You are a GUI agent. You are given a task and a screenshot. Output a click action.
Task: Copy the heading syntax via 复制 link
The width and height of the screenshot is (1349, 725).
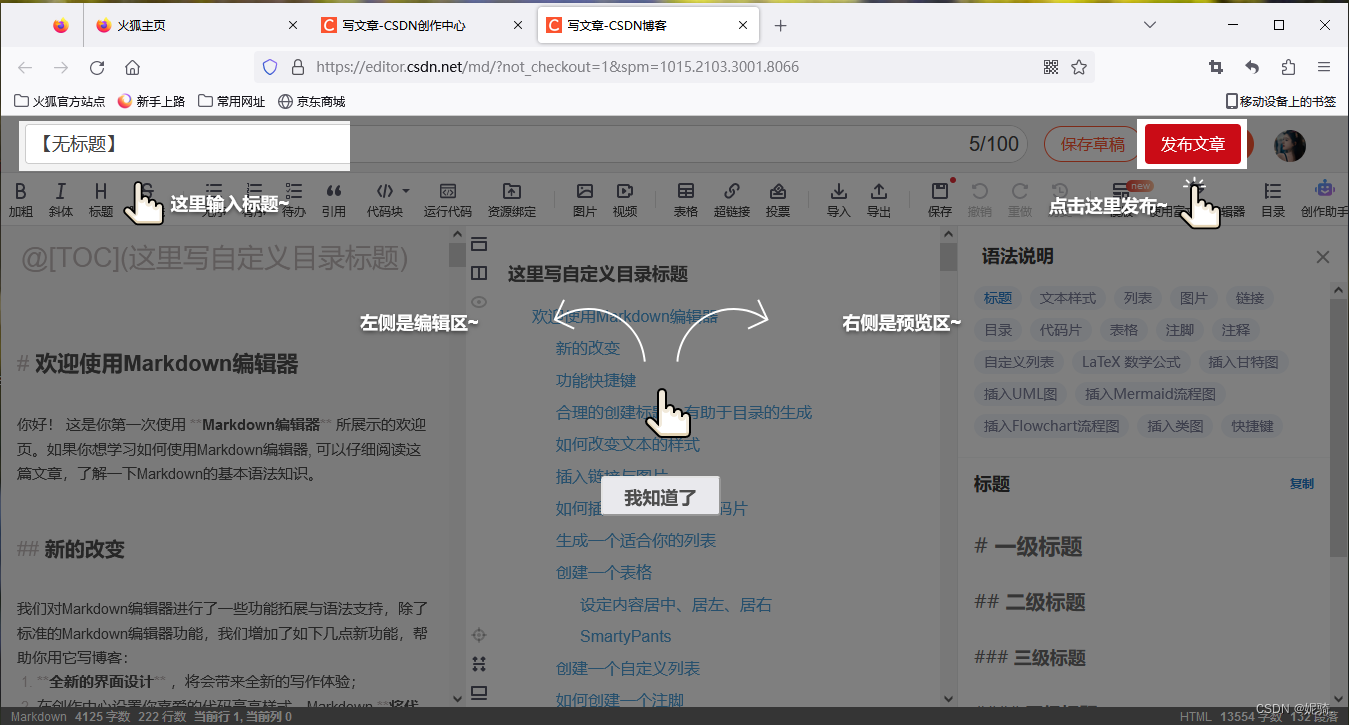[1302, 484]
